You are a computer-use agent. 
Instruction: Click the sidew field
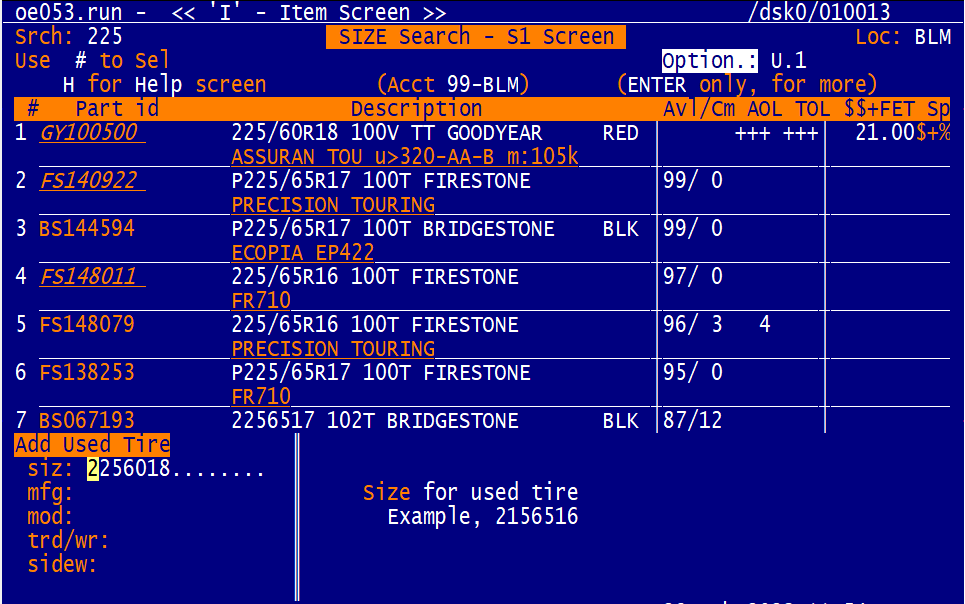click(62, 565)
